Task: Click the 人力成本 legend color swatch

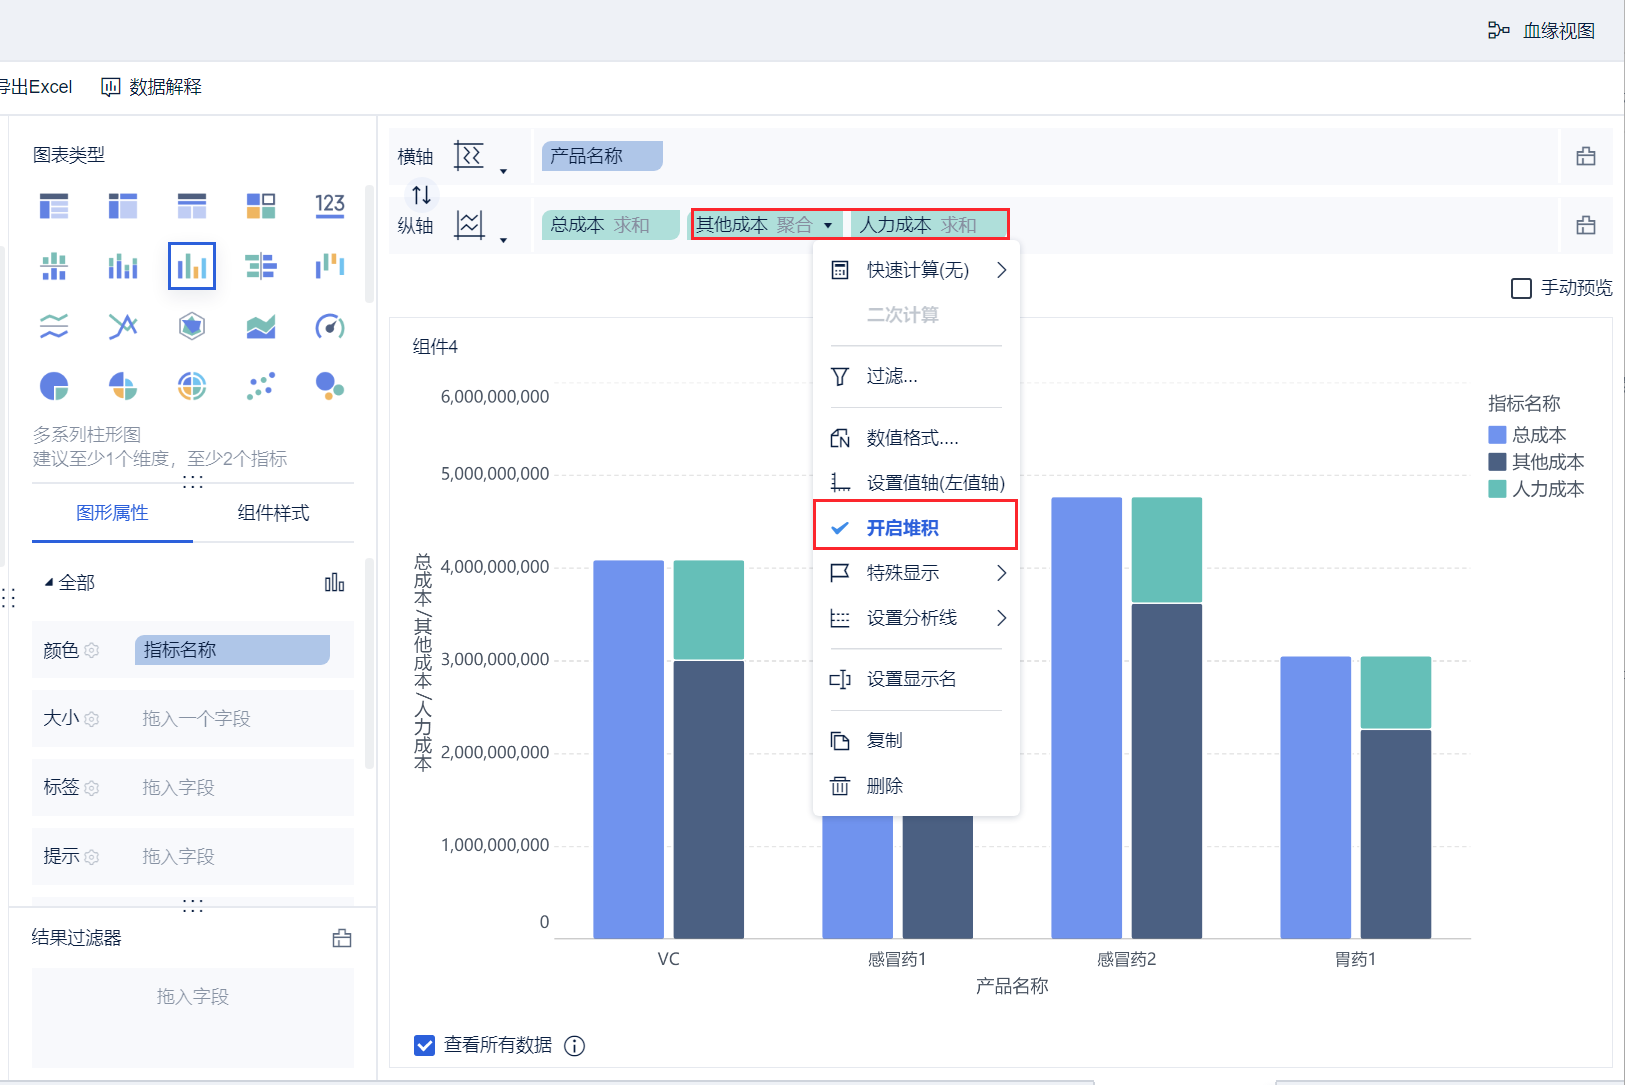Action: tap(1497, 489)
